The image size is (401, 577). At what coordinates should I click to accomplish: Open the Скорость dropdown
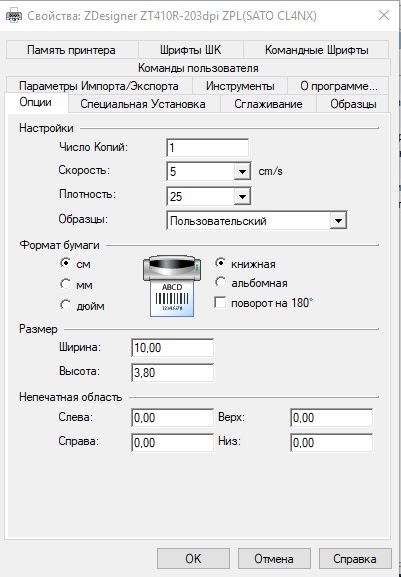pos(242,171)
